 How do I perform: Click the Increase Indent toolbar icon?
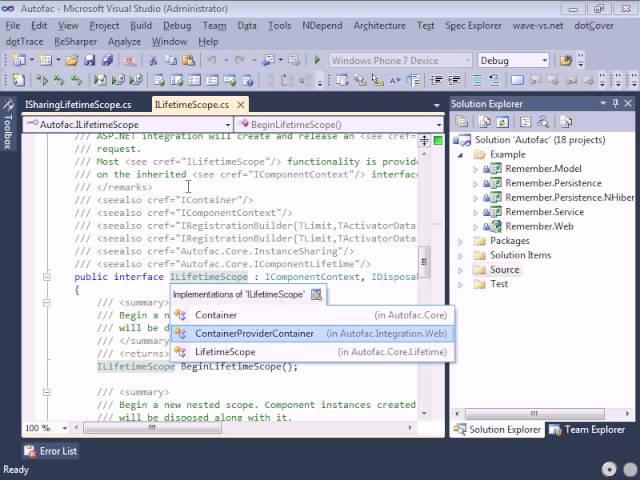[454, 80]
